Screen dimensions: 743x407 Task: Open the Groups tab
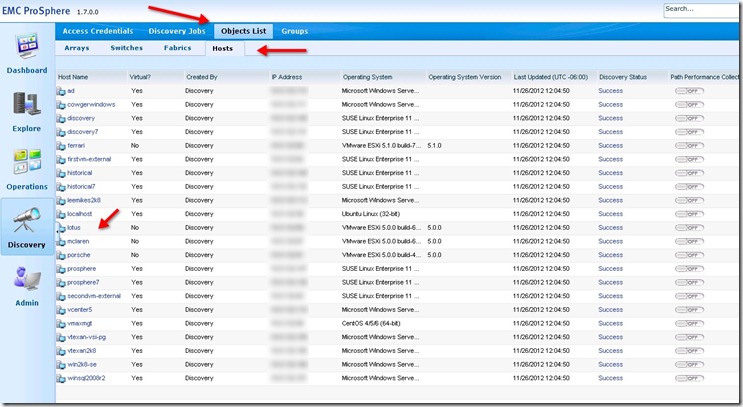pyautogui.click(x=294, y=31)
